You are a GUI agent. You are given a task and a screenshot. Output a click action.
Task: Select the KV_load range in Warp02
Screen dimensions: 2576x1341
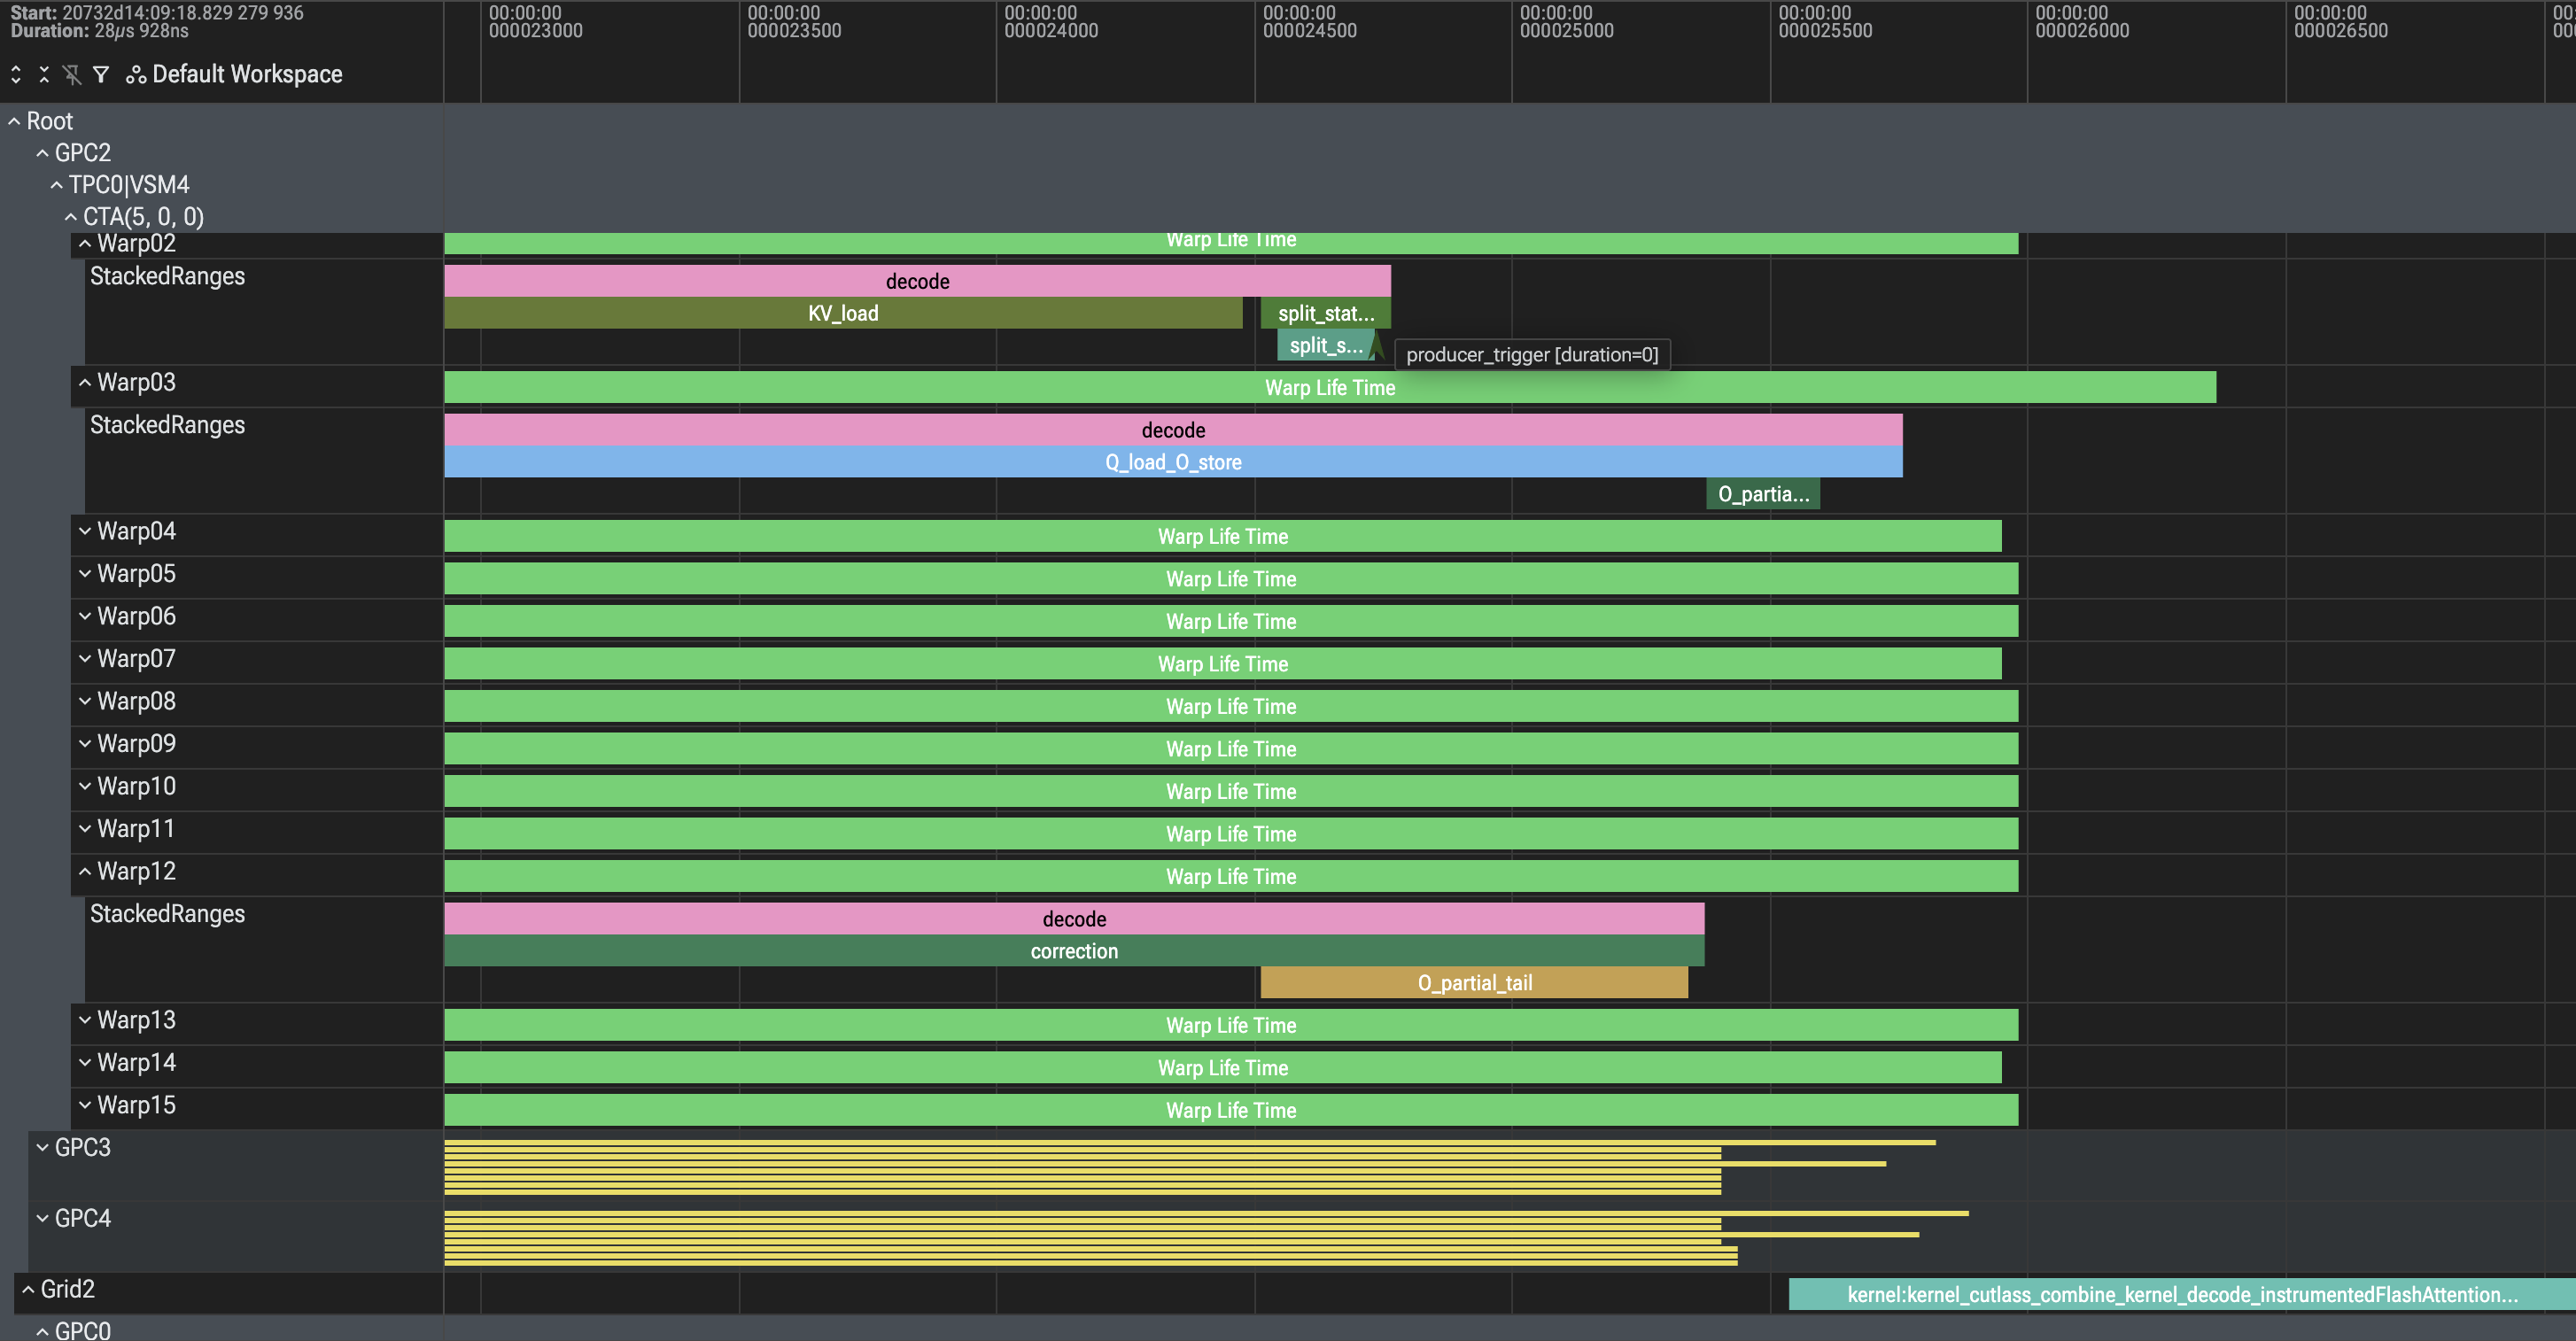point(843,313)
